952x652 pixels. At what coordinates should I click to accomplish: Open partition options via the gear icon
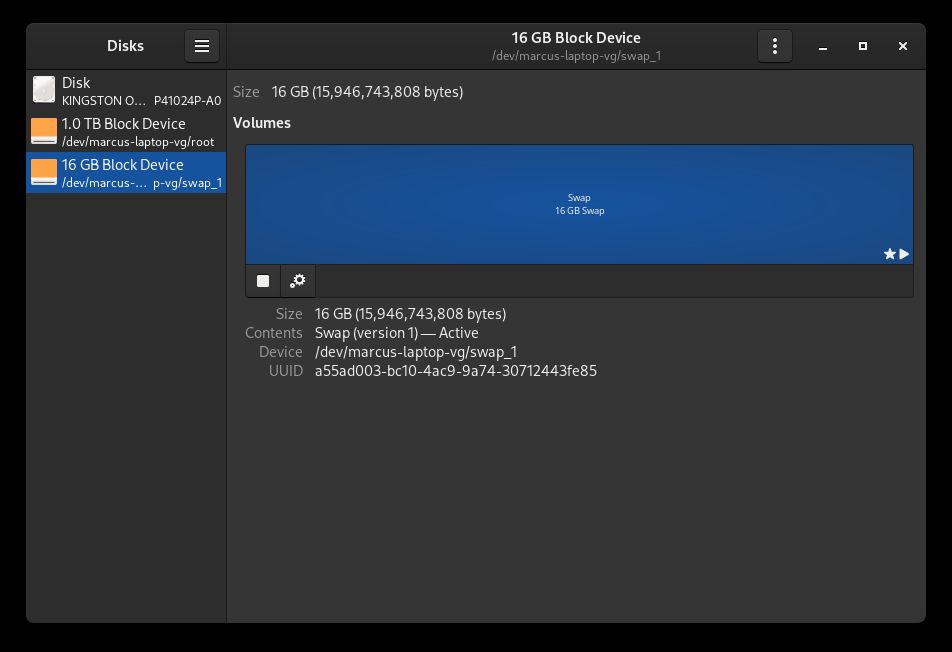pos(297,280)
